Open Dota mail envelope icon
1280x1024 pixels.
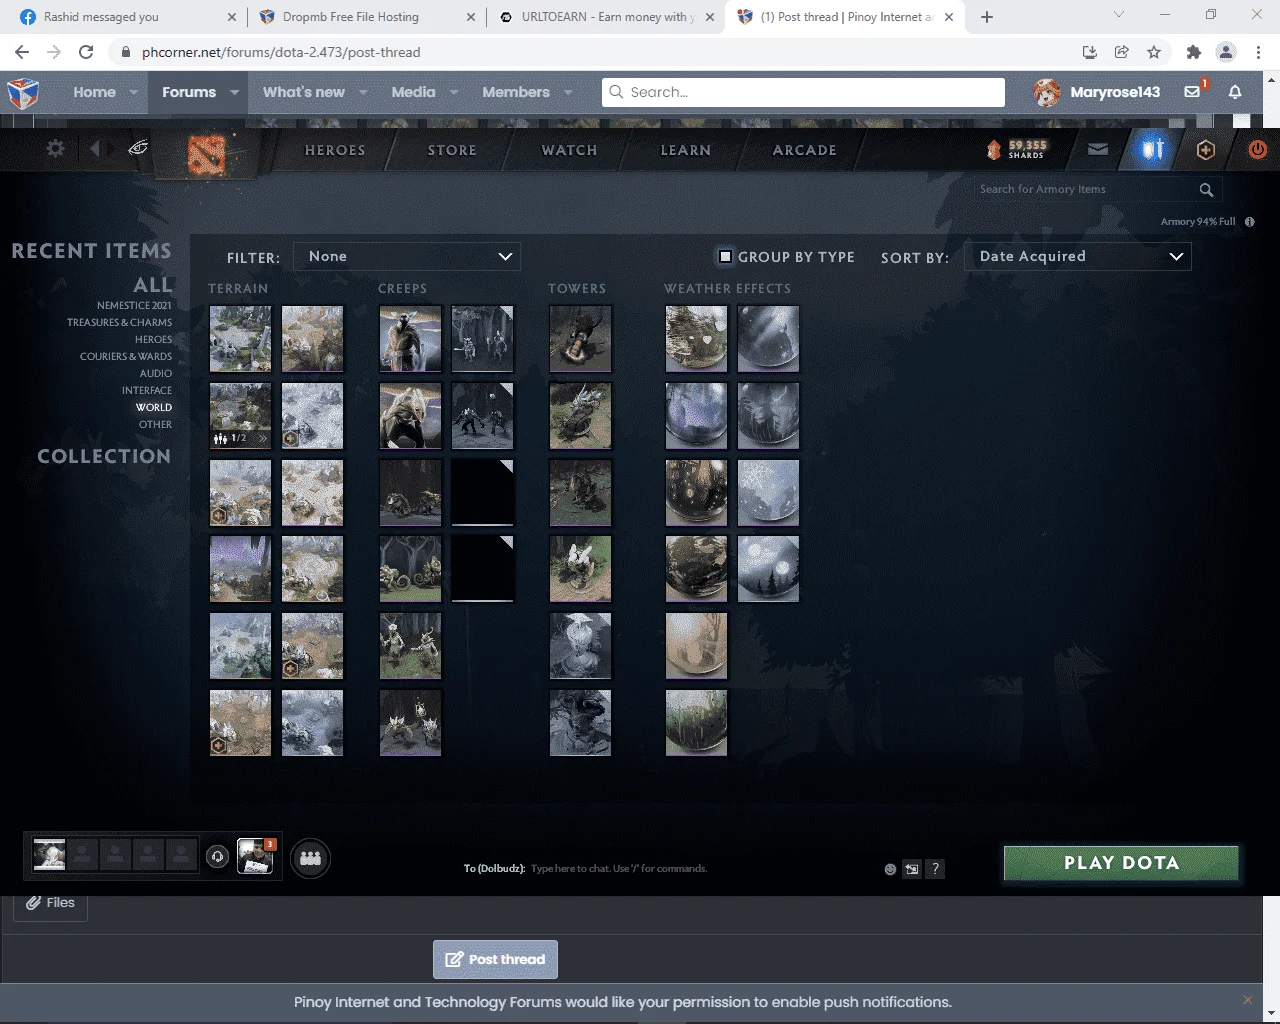point(1098,150)
